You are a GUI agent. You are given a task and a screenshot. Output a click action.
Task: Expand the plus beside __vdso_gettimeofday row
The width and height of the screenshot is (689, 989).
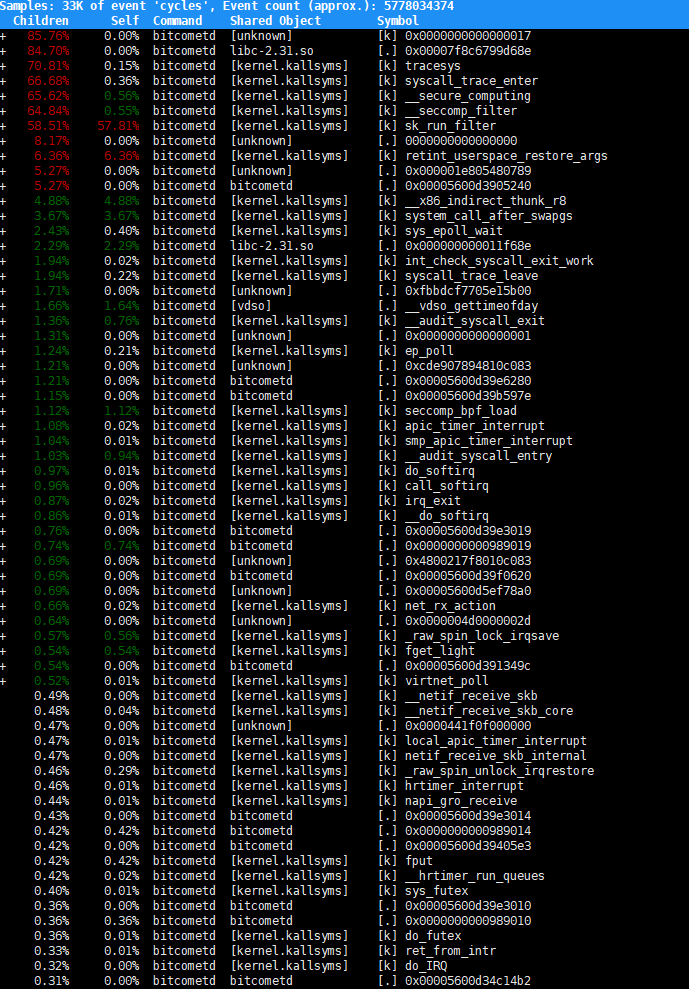click(x=3, y=306)
